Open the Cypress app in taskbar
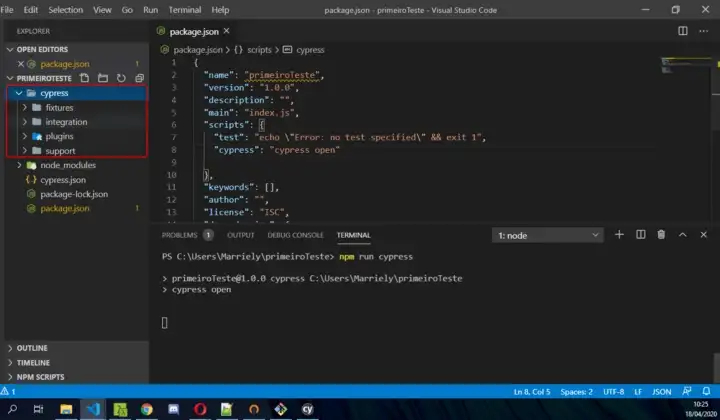This screenshot has height=420, width=720. coord(308,409)
